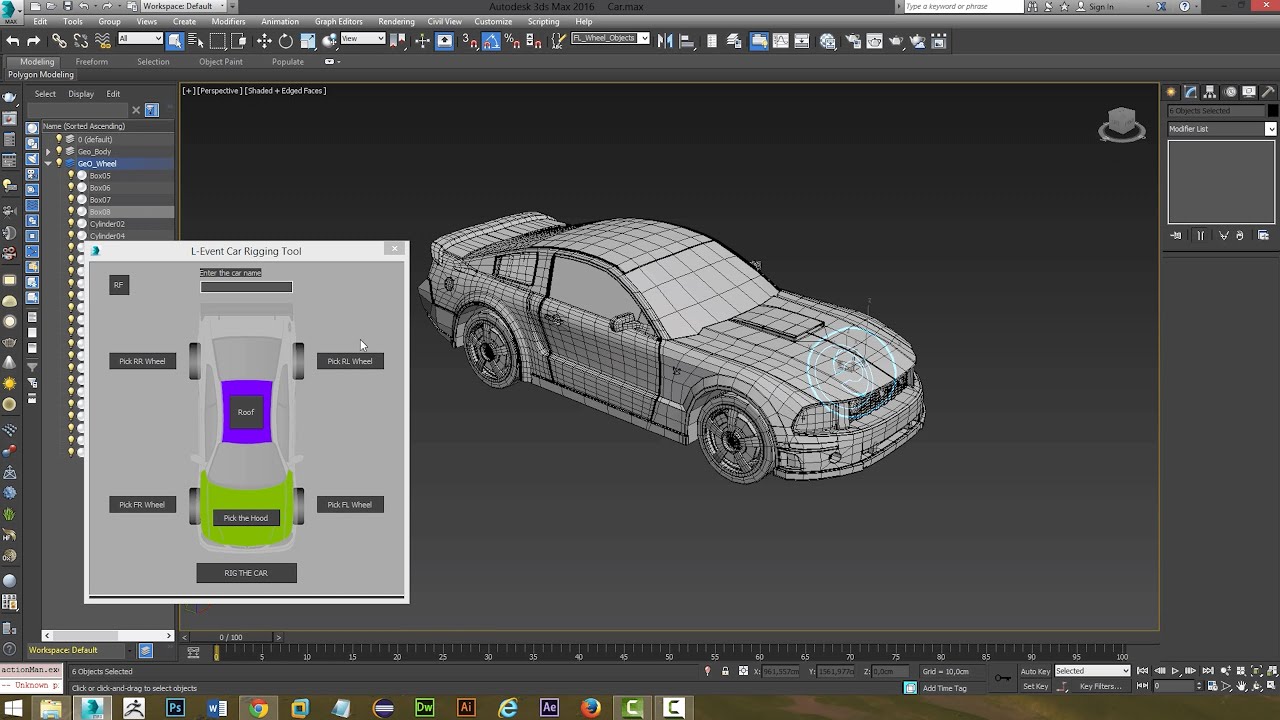The width and height of the screenshot is (1280, 720).
Task: Click the Select and Link chain icon
Action: pos(59,41)
